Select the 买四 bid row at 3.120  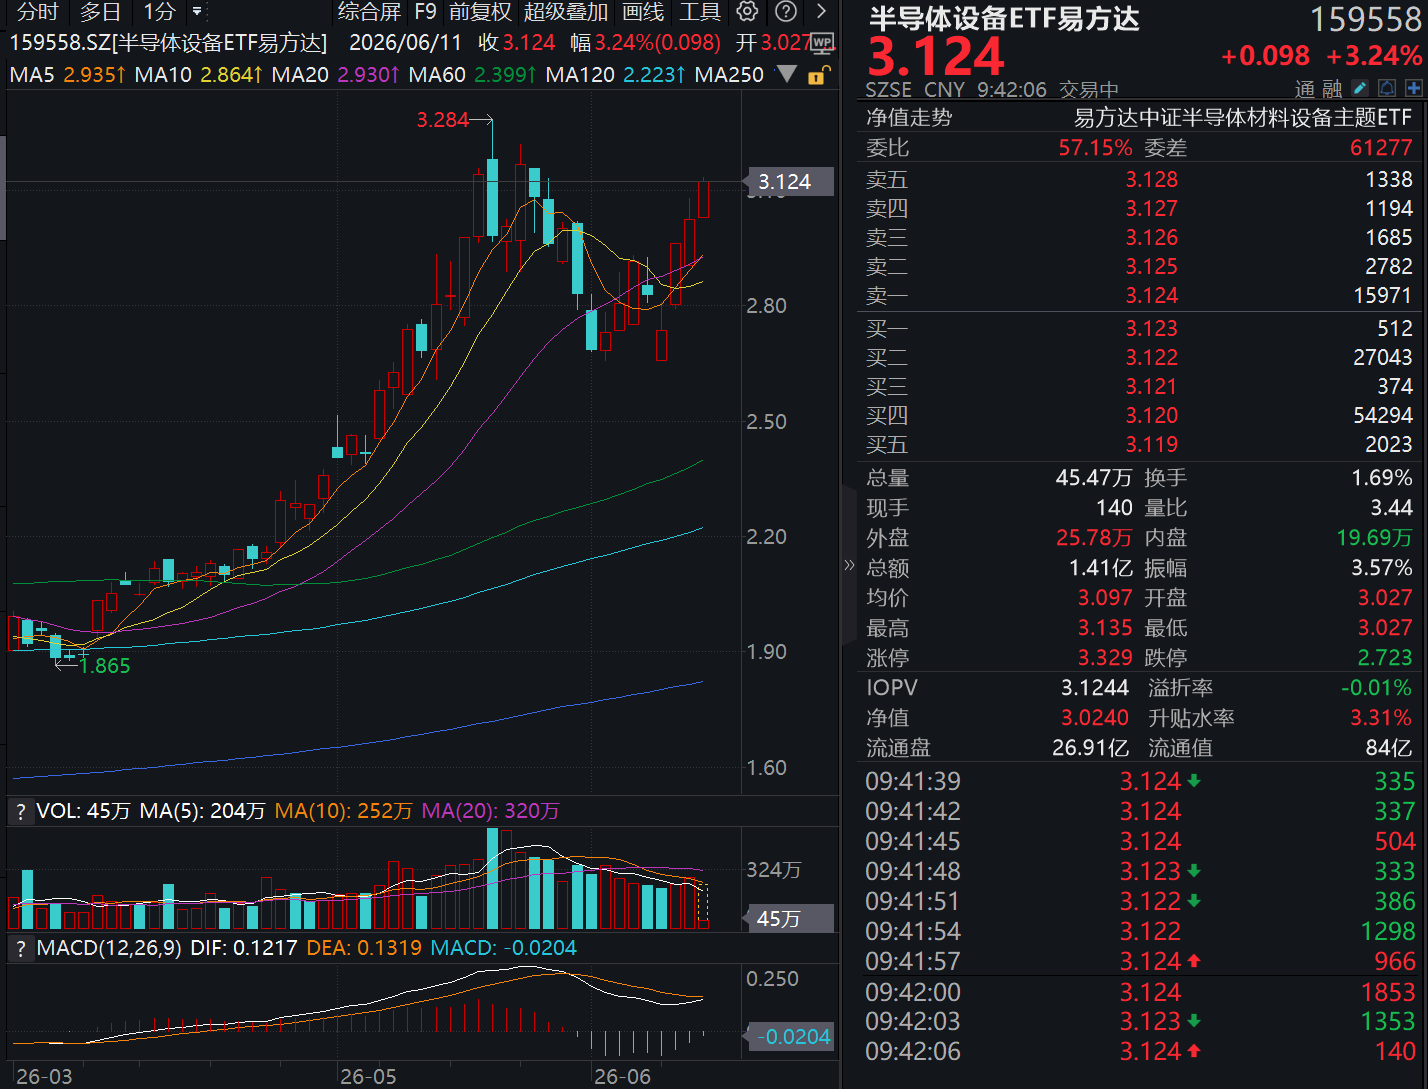click(x=1139, y=415)
